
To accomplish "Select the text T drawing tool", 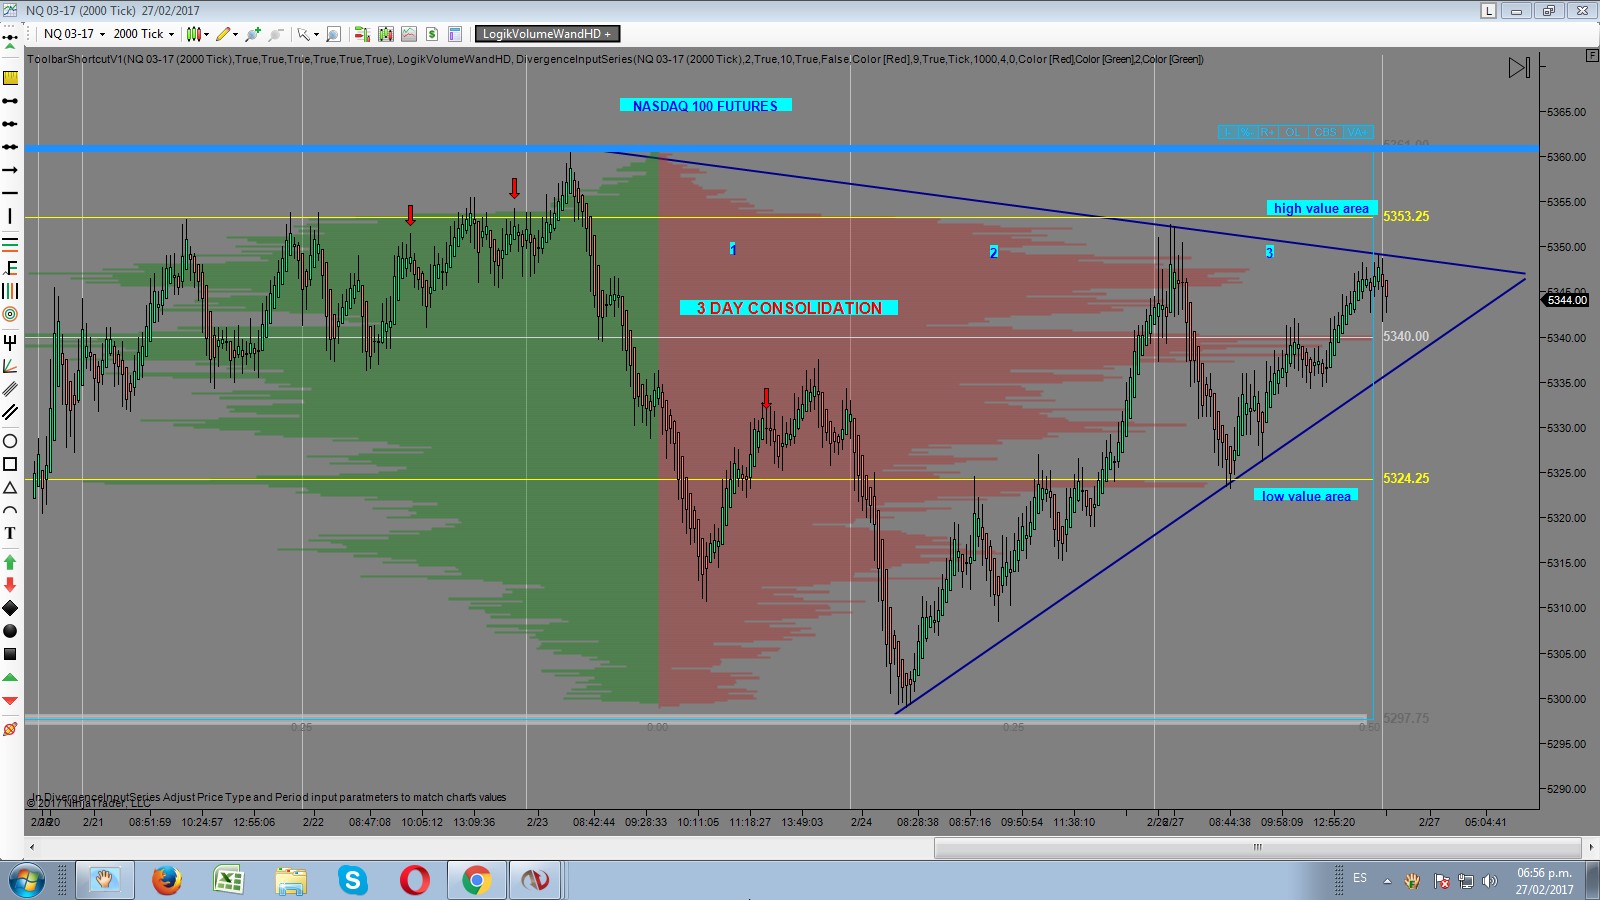I will point(10,533).
